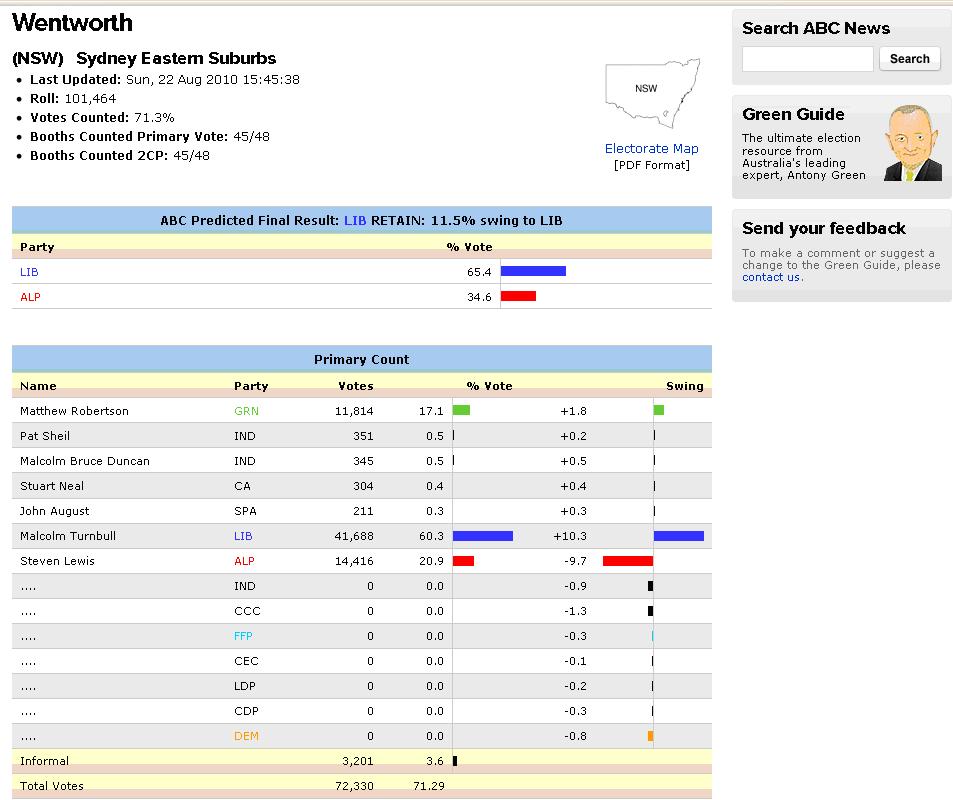Open LIB party link beside Malcolm Turnbull
Image resolution: width=953 pixels, height=800 pixels.
pyautogui.click(x=243, y=536)
